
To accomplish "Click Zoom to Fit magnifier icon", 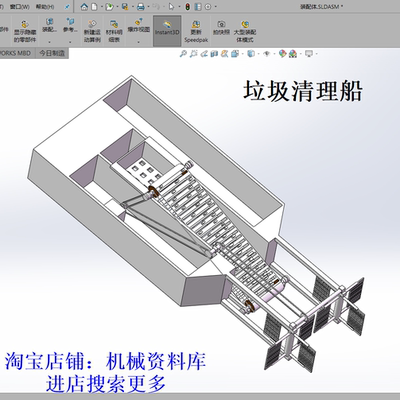I will [183, 54].
